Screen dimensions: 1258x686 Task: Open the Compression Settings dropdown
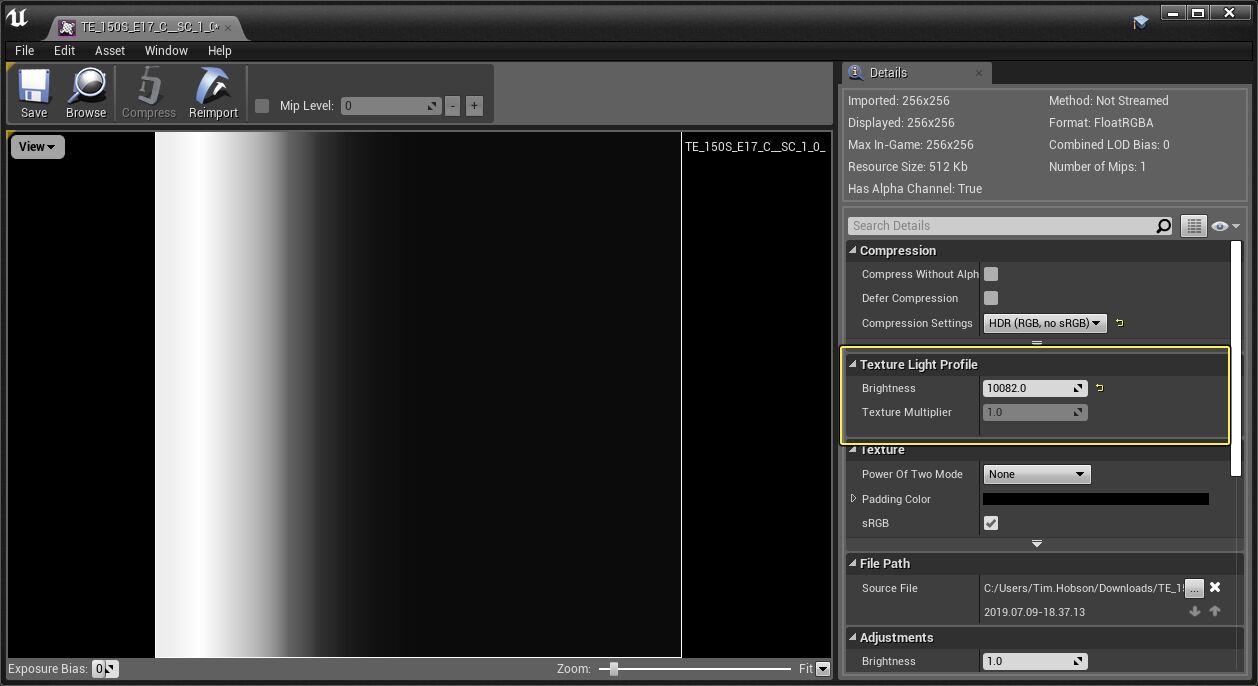tap(1044, 322)
